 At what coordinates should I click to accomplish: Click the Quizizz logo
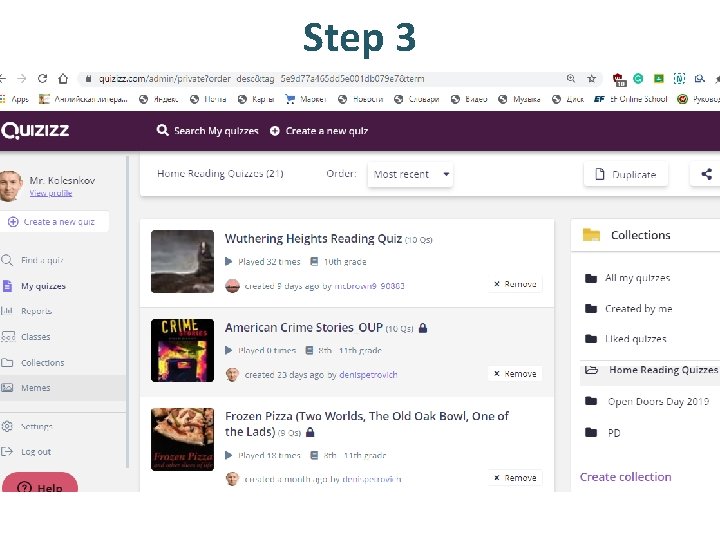[35, 130]
